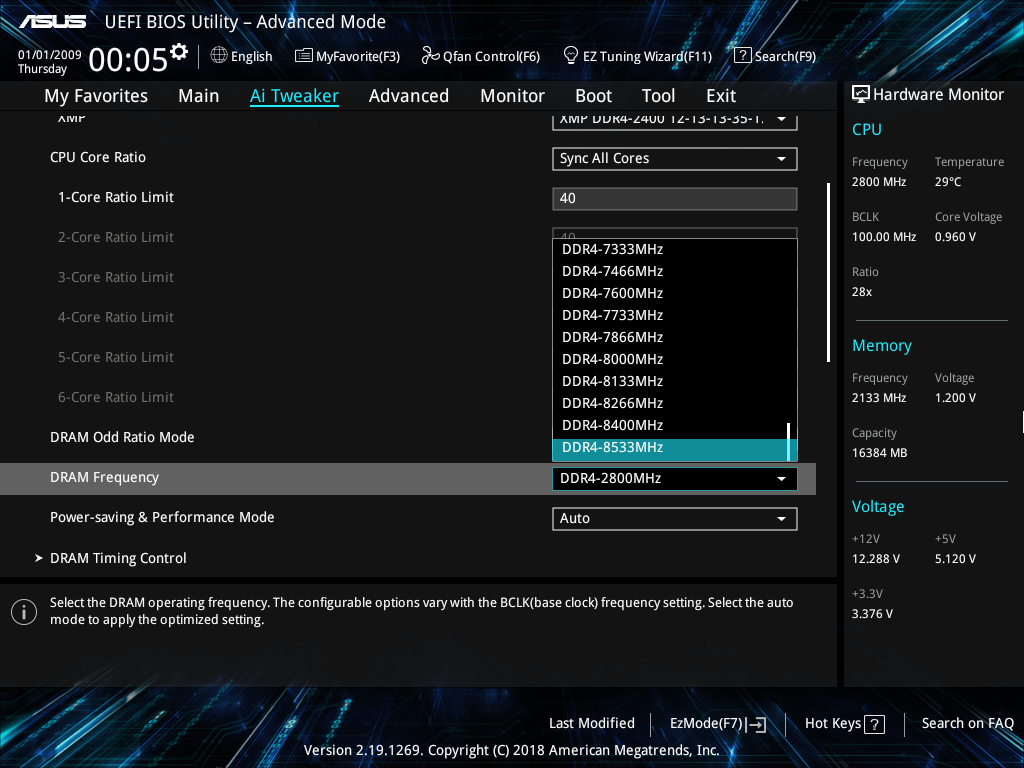Click the frequency list scrollbar thumb
The width and height of the screenshot is (1024, 768).
point(789,442)
